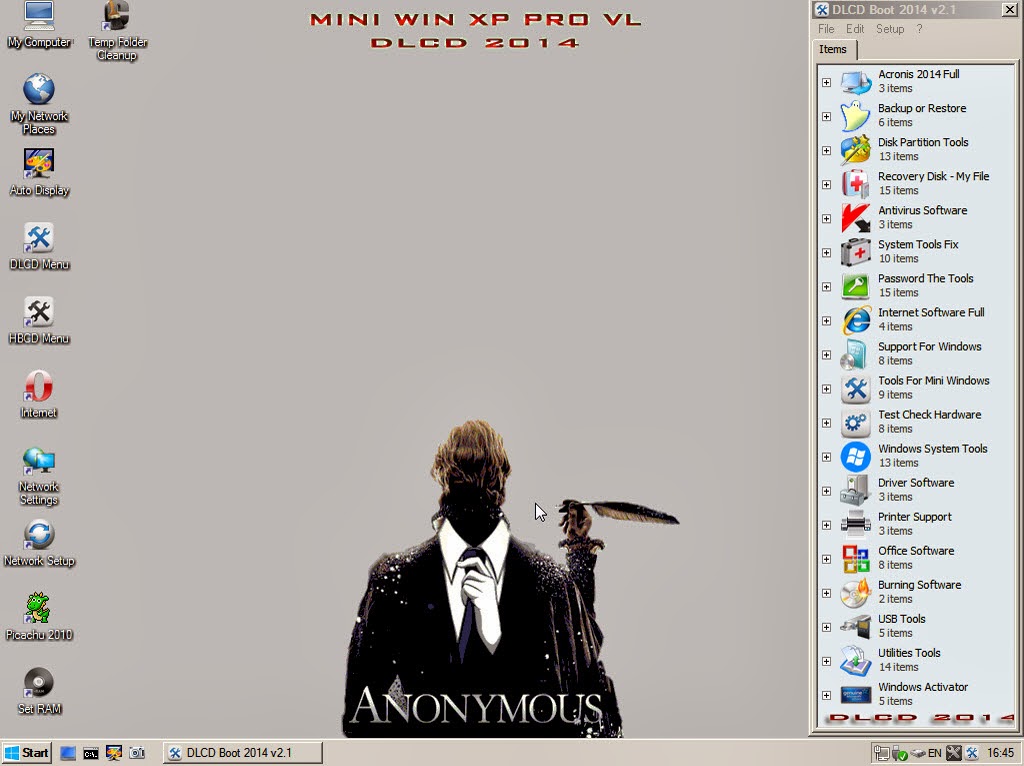Expand the Test Check Hardware group
Screen dimensions: 1024x766
[826, 423]
